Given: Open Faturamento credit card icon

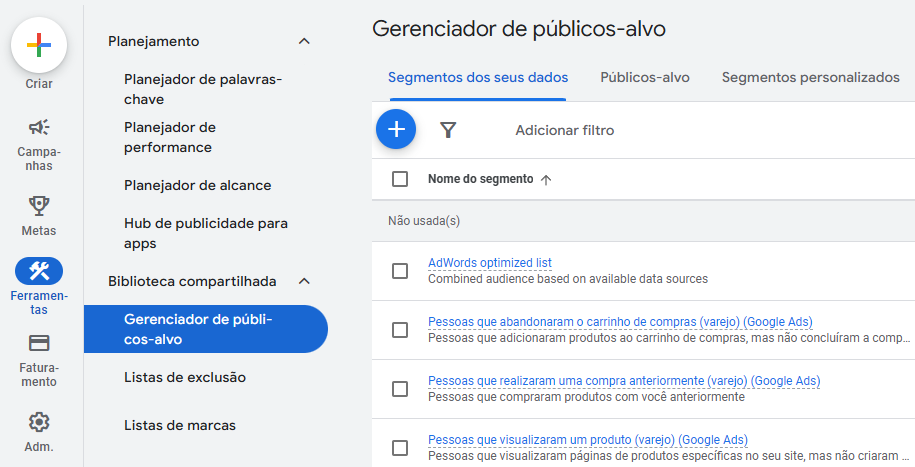Looking at the screenshot, I should pyautogui.click(x=39, y=343).
